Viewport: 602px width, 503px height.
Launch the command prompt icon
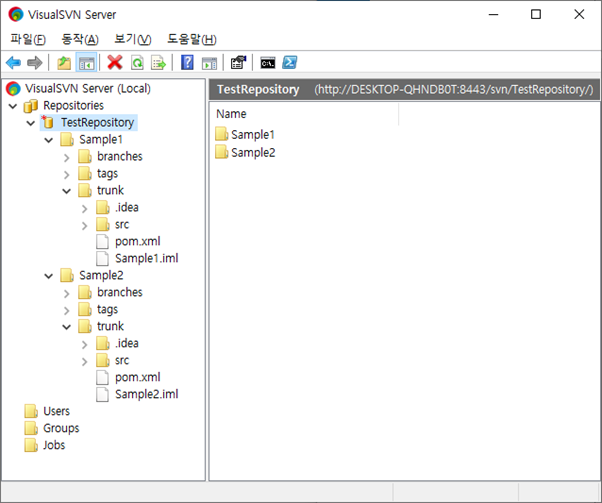pos(268,63)
